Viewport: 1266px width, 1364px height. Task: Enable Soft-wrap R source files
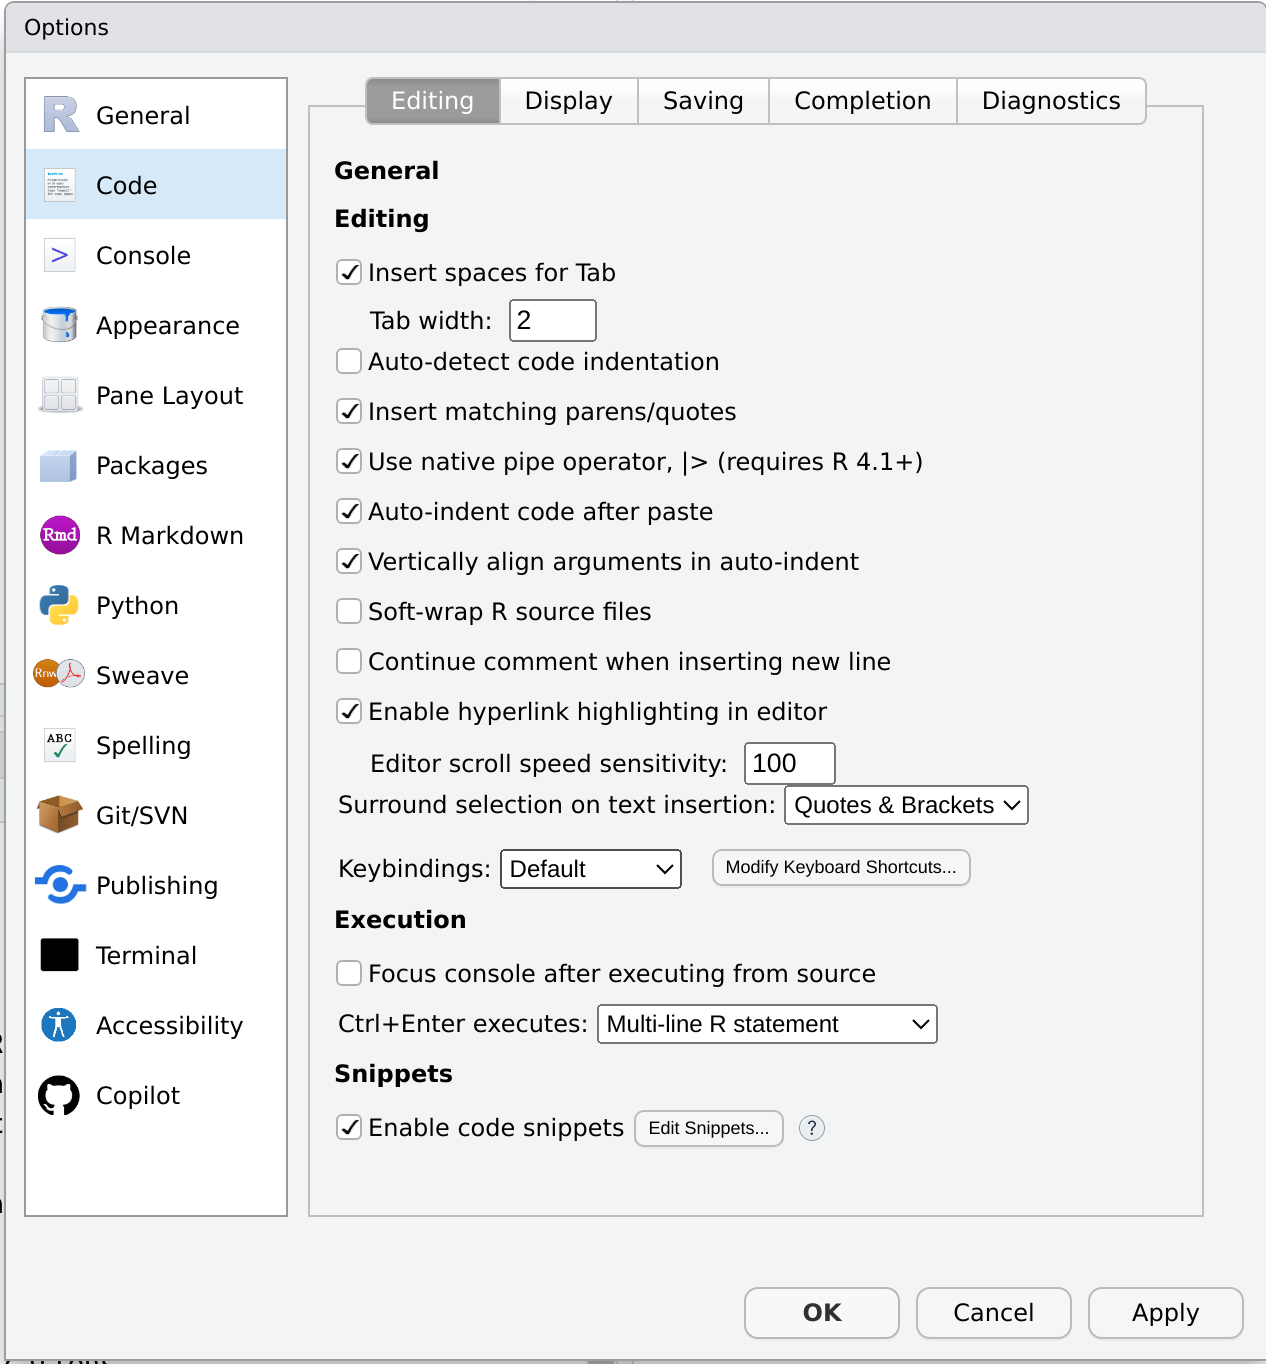(348, 611)
